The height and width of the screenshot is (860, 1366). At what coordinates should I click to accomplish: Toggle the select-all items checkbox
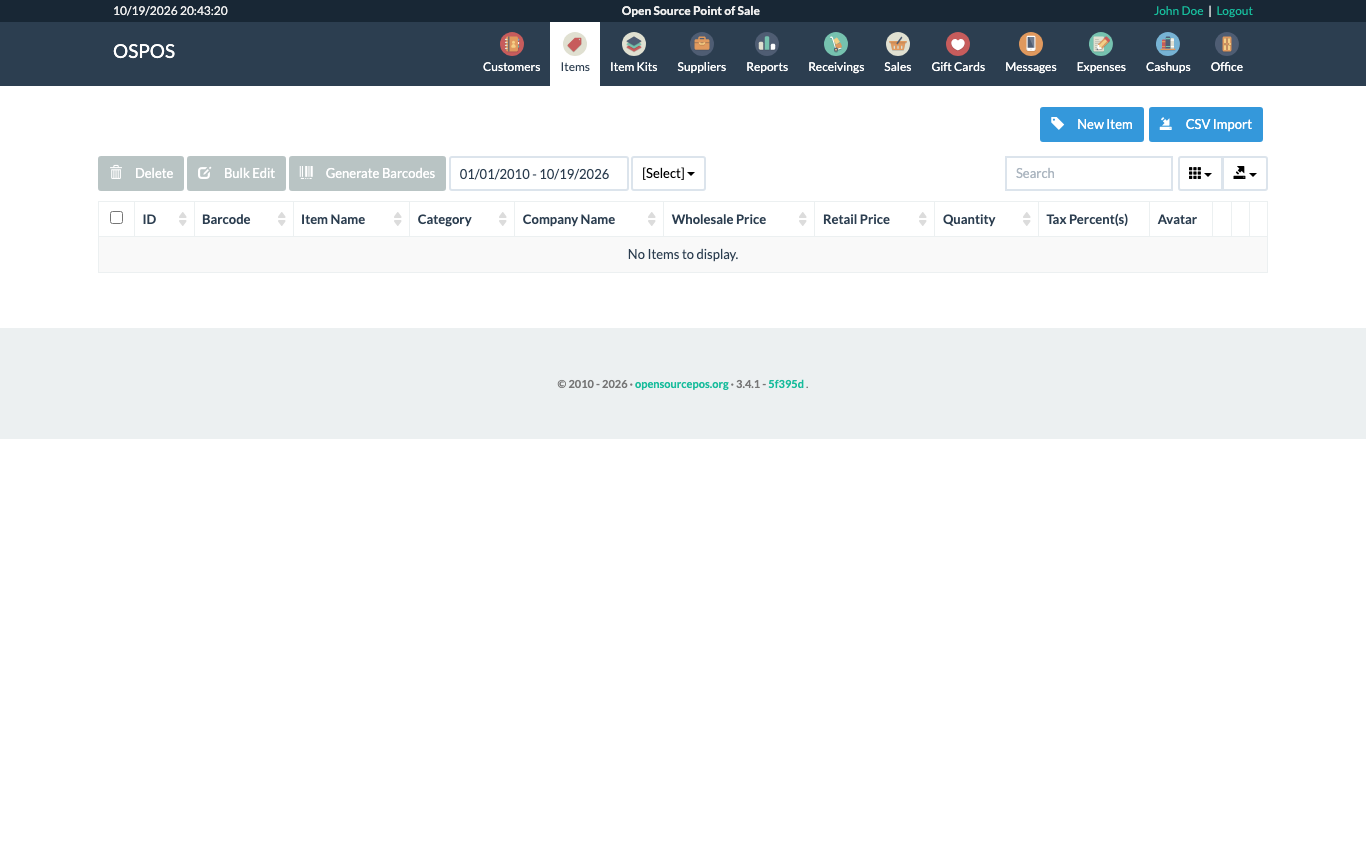(x=116, y=218)
